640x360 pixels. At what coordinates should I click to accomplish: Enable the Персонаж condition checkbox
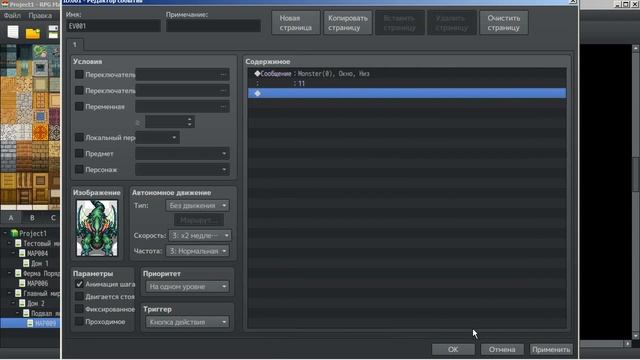click(x=79, y=169)
